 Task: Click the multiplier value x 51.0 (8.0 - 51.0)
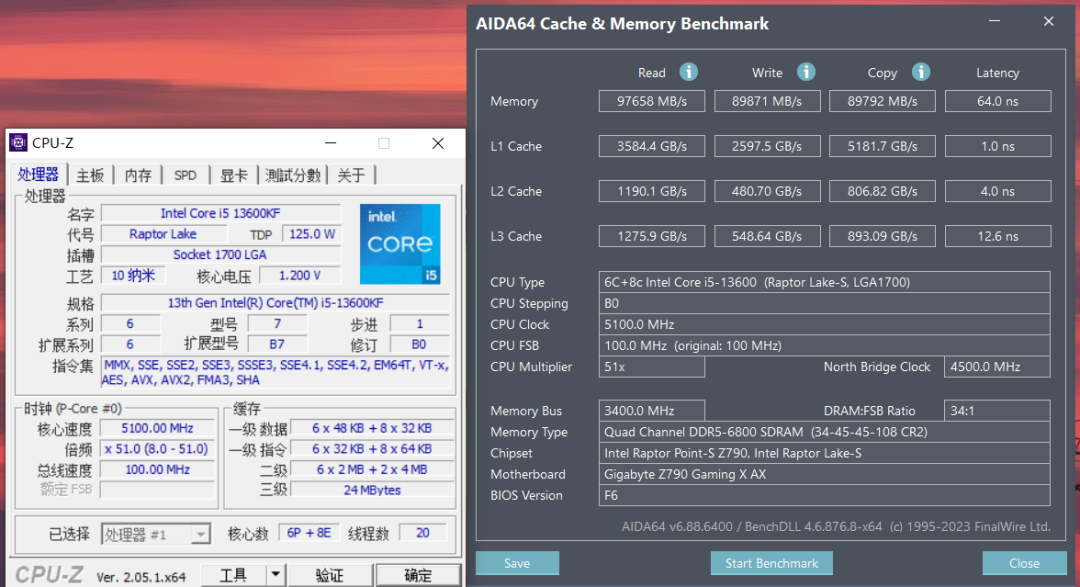(157, 449)
